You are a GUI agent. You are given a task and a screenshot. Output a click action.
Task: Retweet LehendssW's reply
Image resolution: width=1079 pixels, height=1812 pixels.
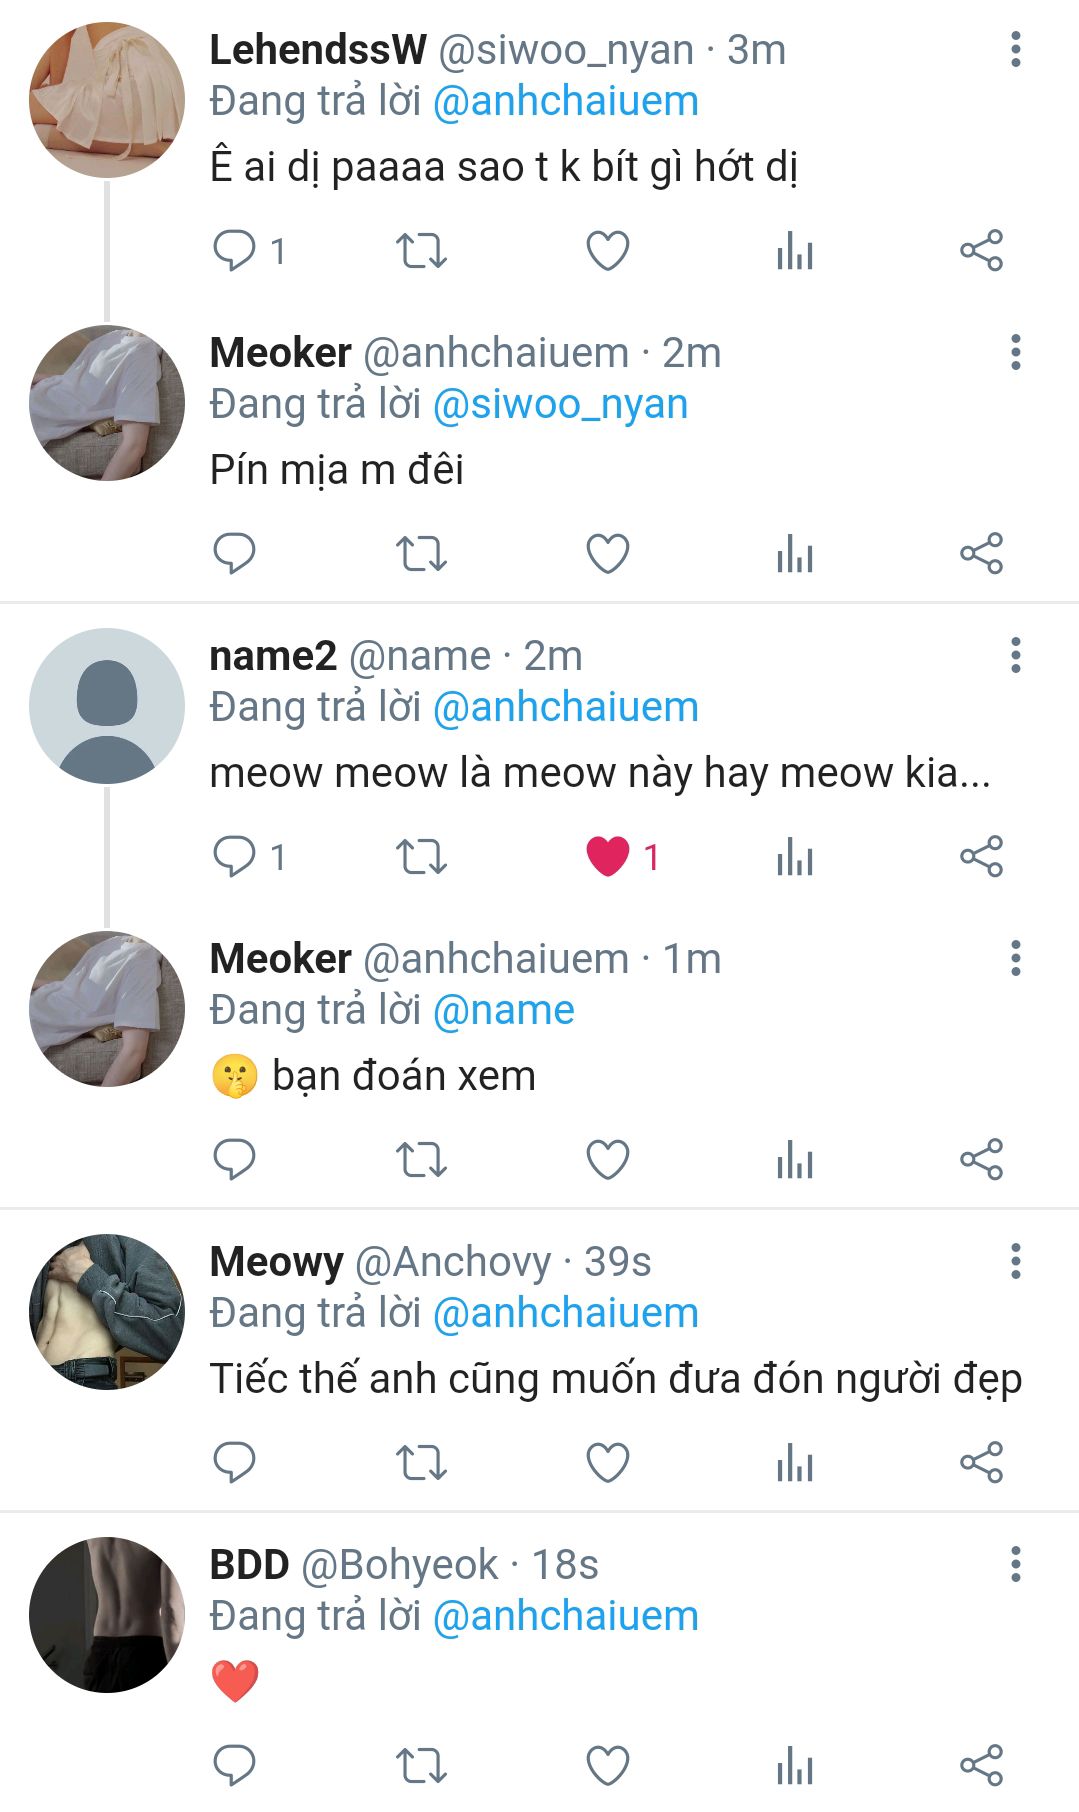click(x=421, y=250)
